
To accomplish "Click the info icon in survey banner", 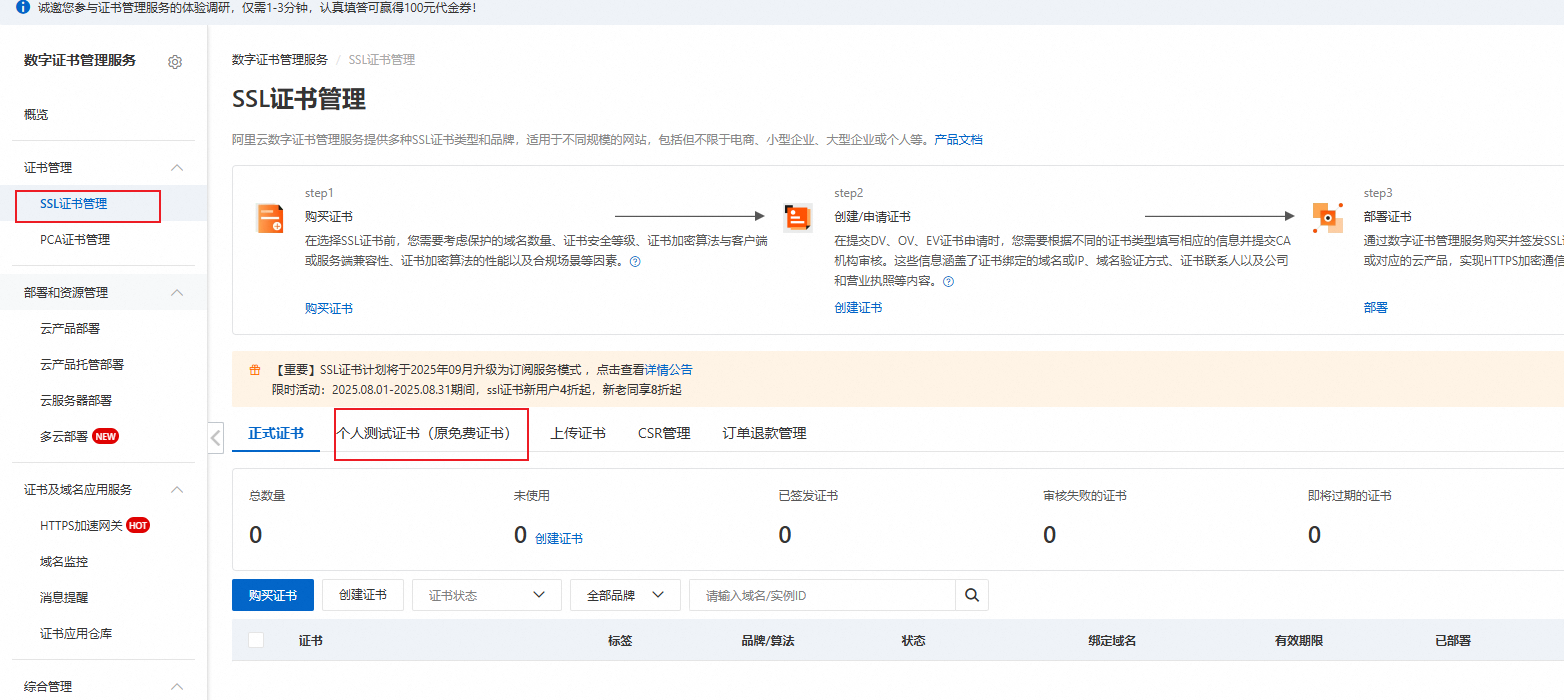I will pyautogui.click(x=23, y=7).
